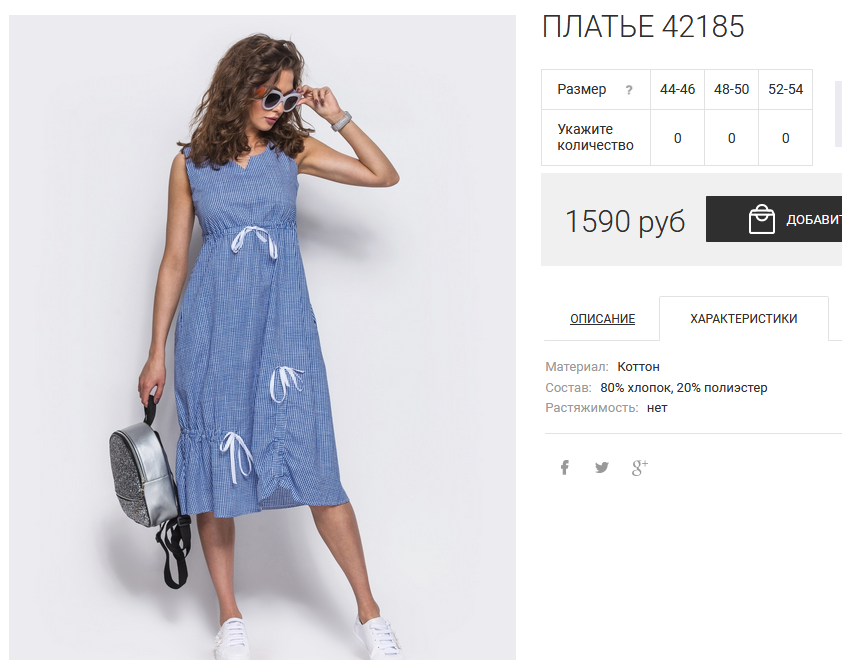Click the Материал Коттон characteristic value

tap(638, 367)
